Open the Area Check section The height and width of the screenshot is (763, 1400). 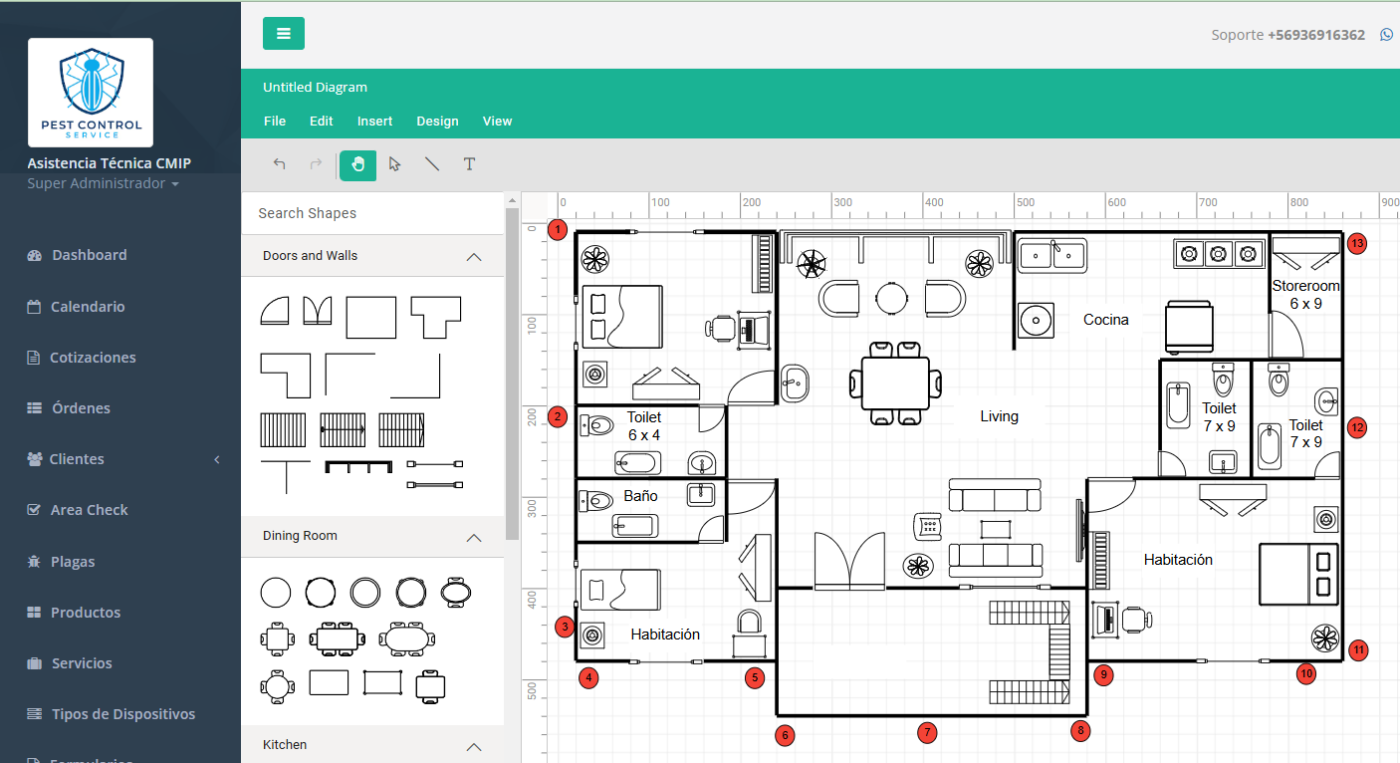click(x=90, y=510)
